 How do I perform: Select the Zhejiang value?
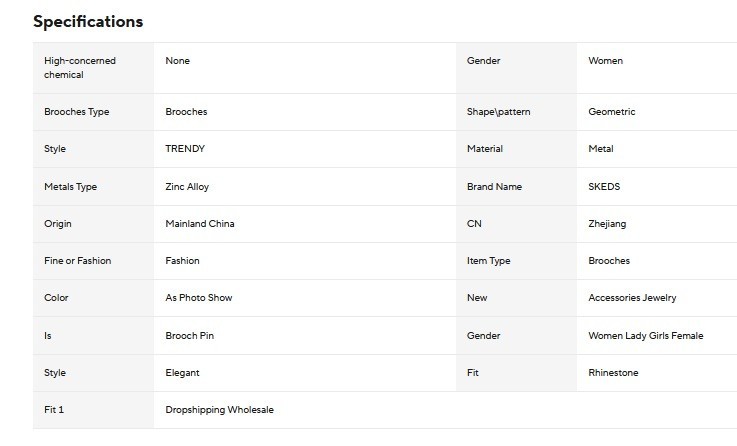607,224
